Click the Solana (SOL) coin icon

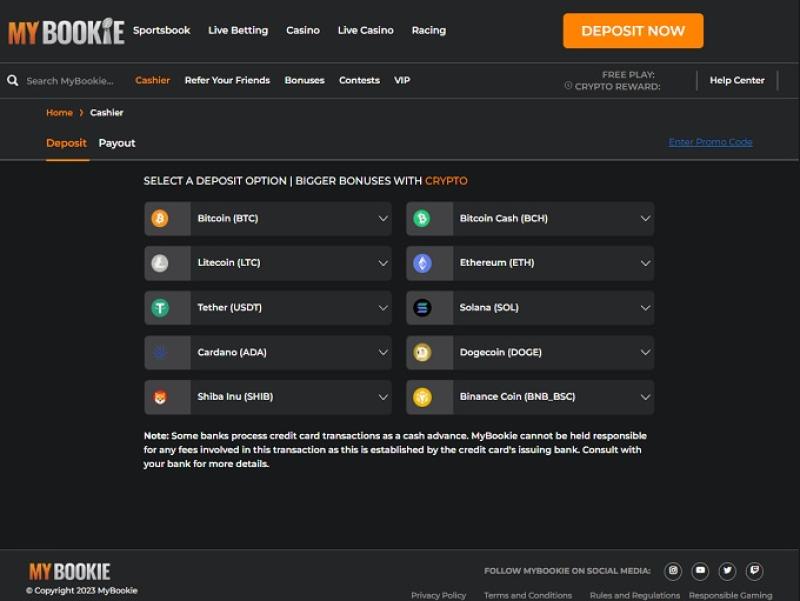click(422, 308)
